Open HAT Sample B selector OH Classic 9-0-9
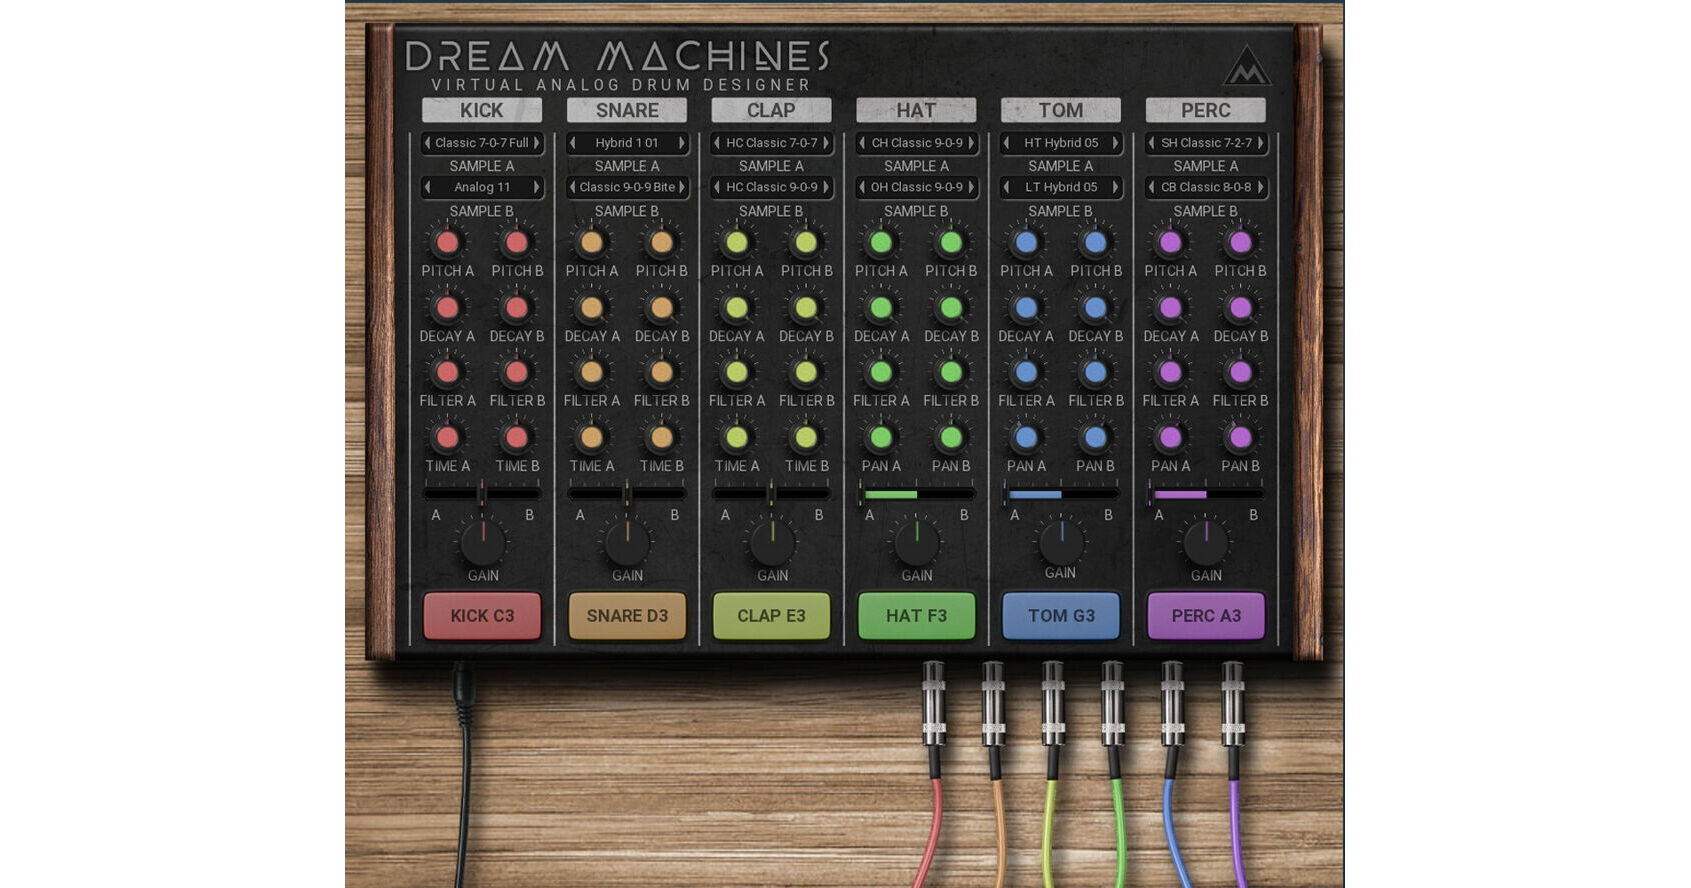 pos(917,187)
